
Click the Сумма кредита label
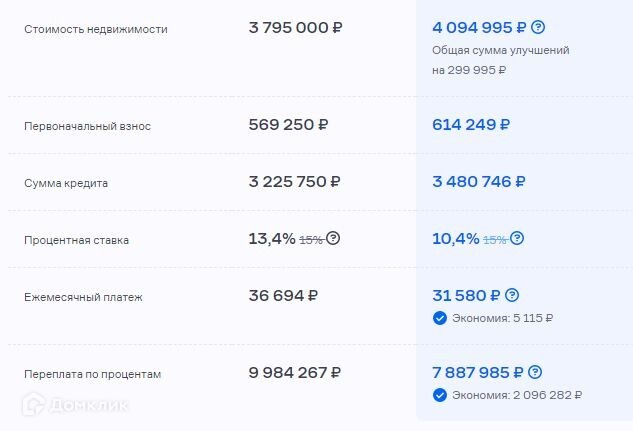pos(66,183)
